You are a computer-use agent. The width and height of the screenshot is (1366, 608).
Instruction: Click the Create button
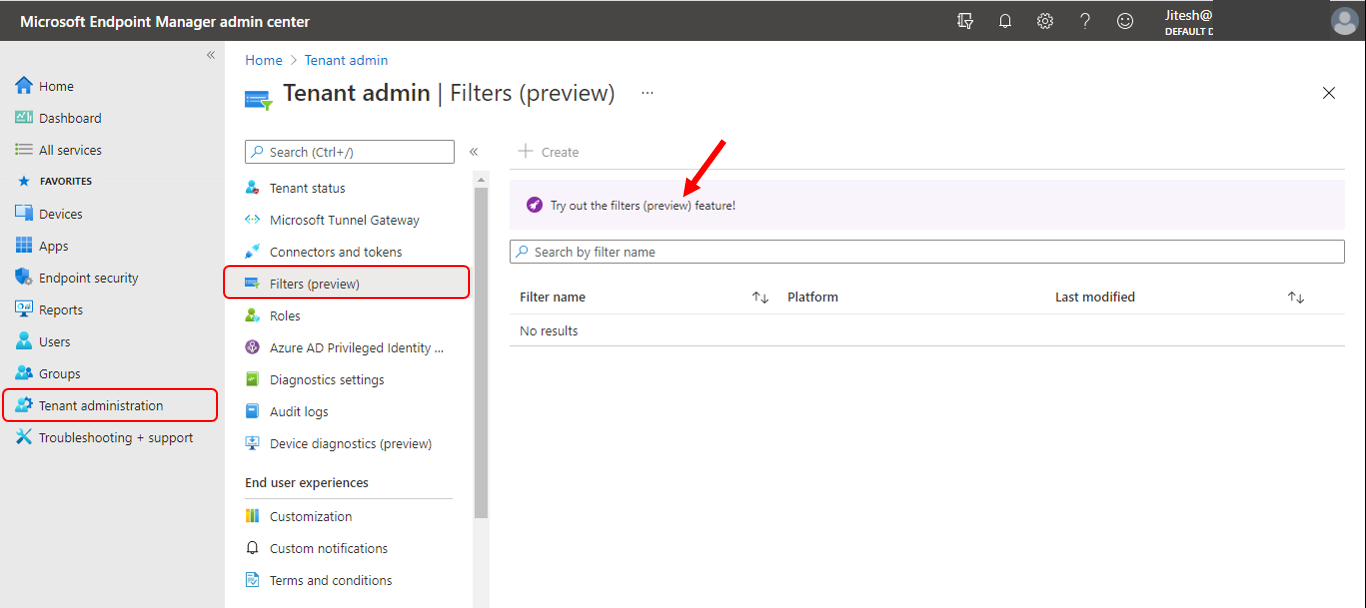coord(549,152)
